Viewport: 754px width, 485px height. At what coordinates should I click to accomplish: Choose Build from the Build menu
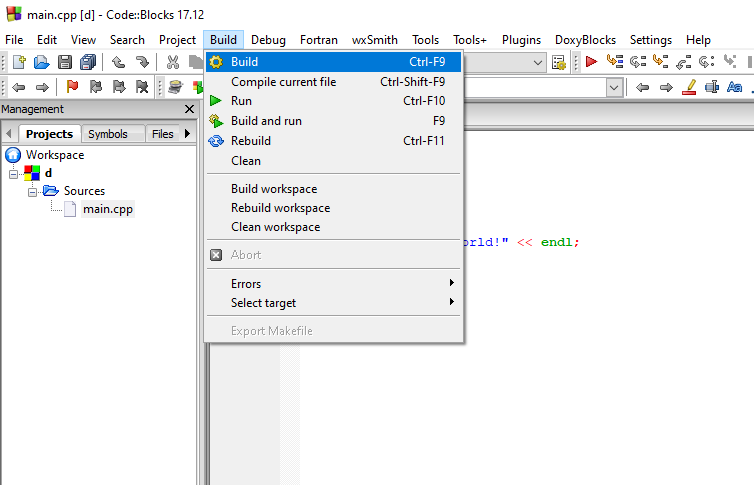(333, 62)
